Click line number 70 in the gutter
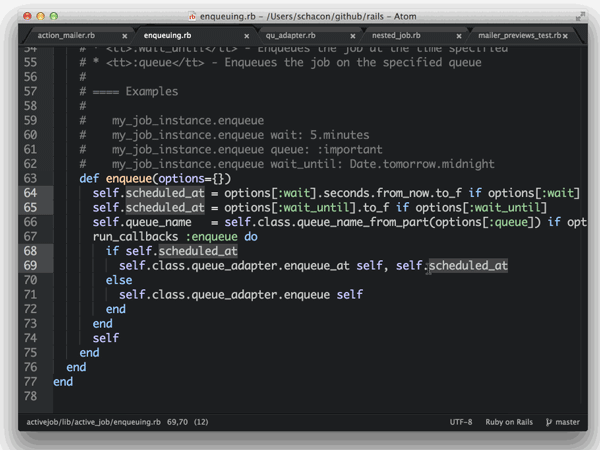This screenshot has width=600, height=450. (x=56, y=280)
